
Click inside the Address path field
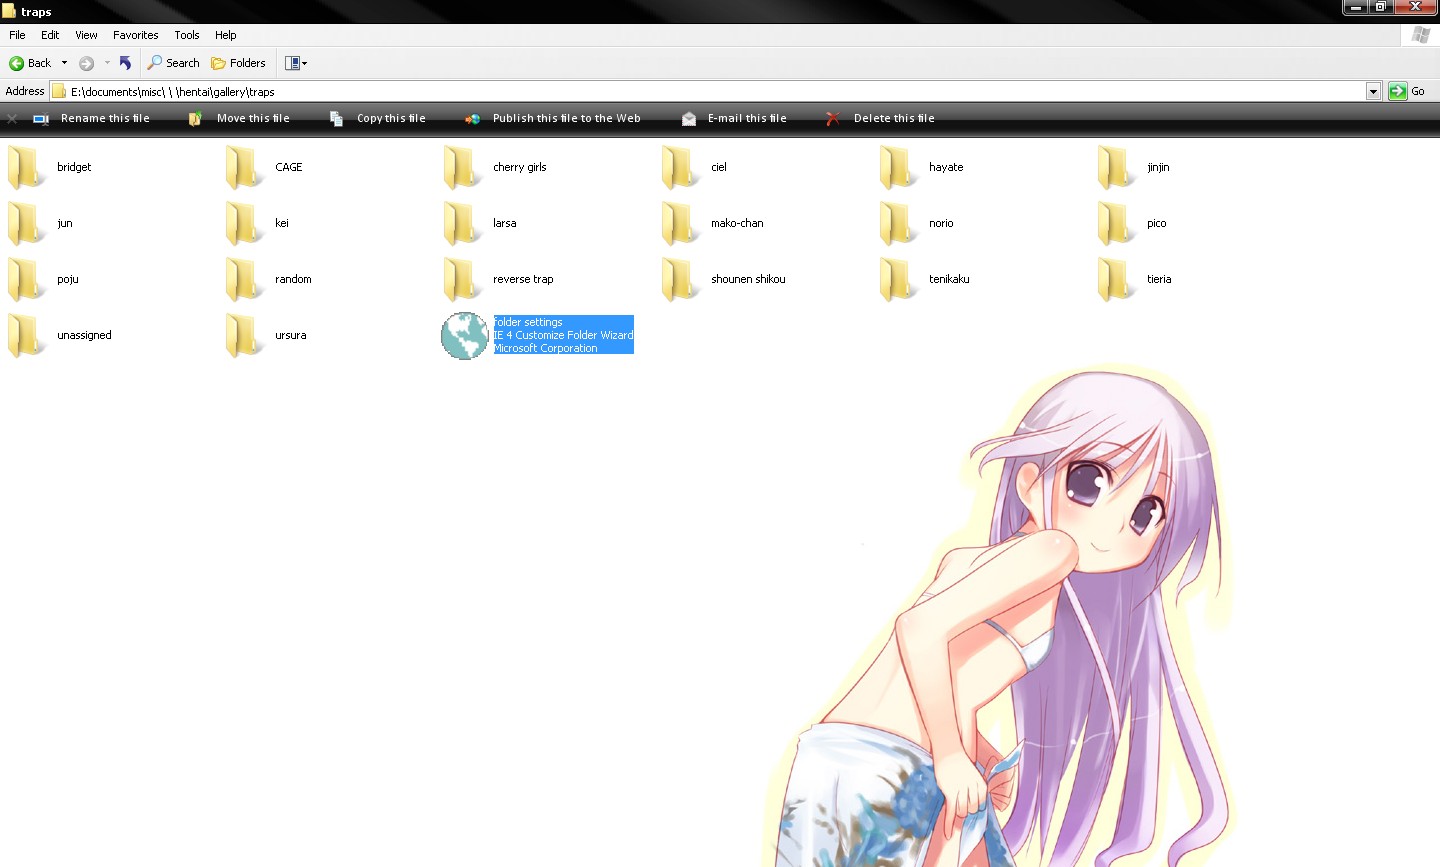[x=700, y=91]
